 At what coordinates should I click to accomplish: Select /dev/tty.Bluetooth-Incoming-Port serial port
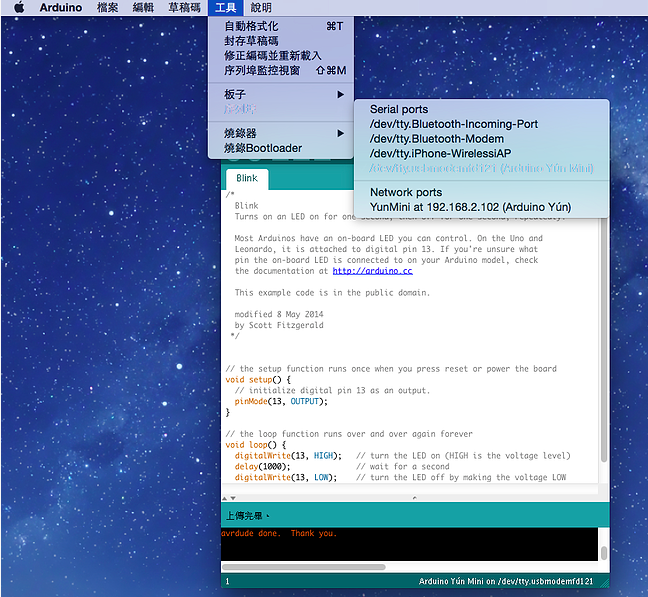tap(481, 124)
